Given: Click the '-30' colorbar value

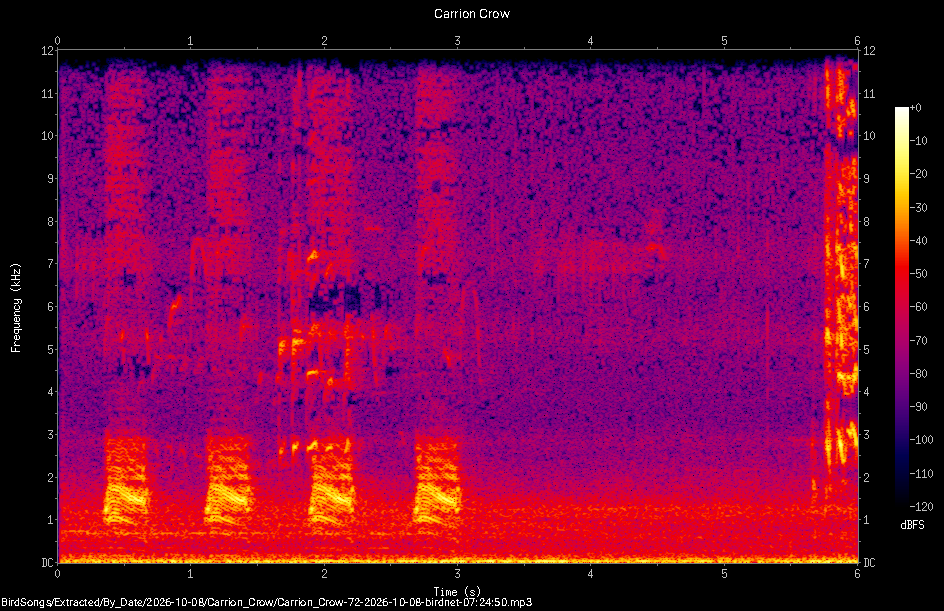Looking at the screenshot, I should [918, 207].
